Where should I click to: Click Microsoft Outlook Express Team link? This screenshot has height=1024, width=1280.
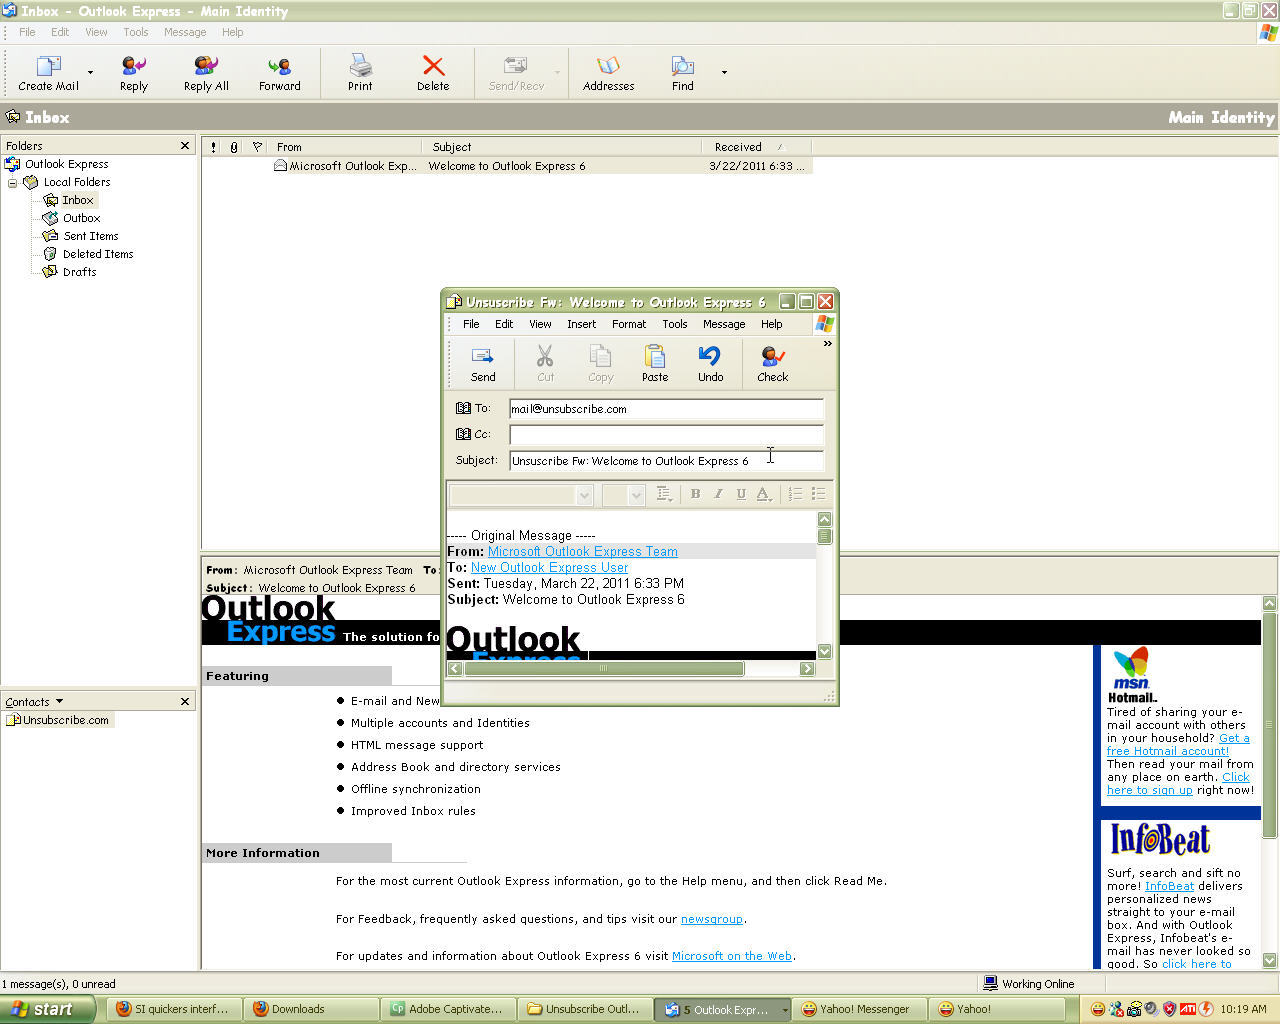[583, 551]
